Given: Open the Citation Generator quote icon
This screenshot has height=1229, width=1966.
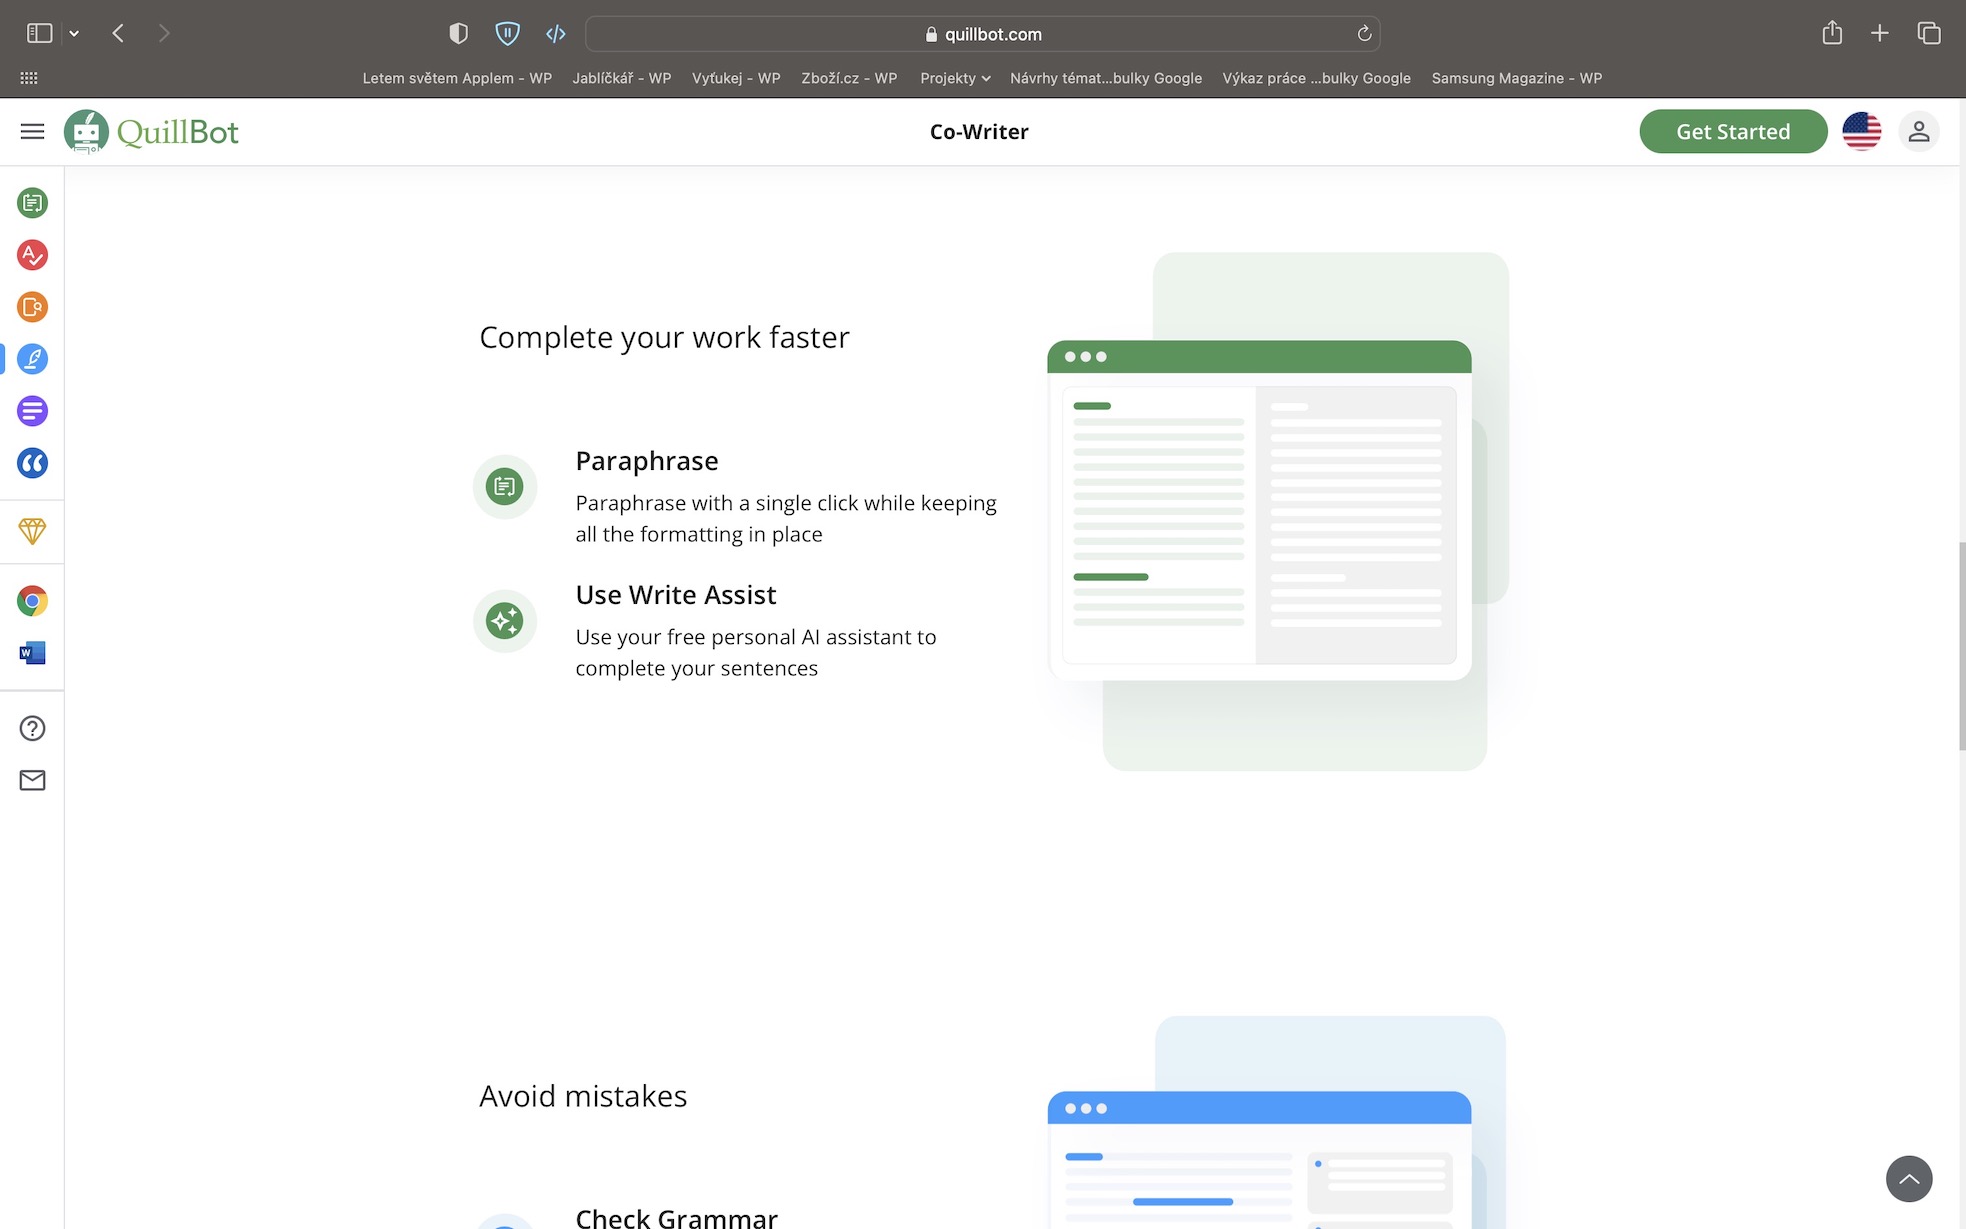Looking at the screenshot, I should click(32, 463).
